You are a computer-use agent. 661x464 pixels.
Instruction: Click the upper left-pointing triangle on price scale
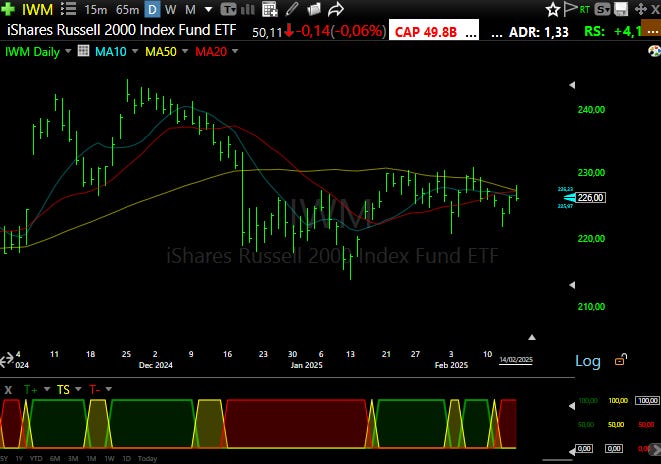point(572,85)
